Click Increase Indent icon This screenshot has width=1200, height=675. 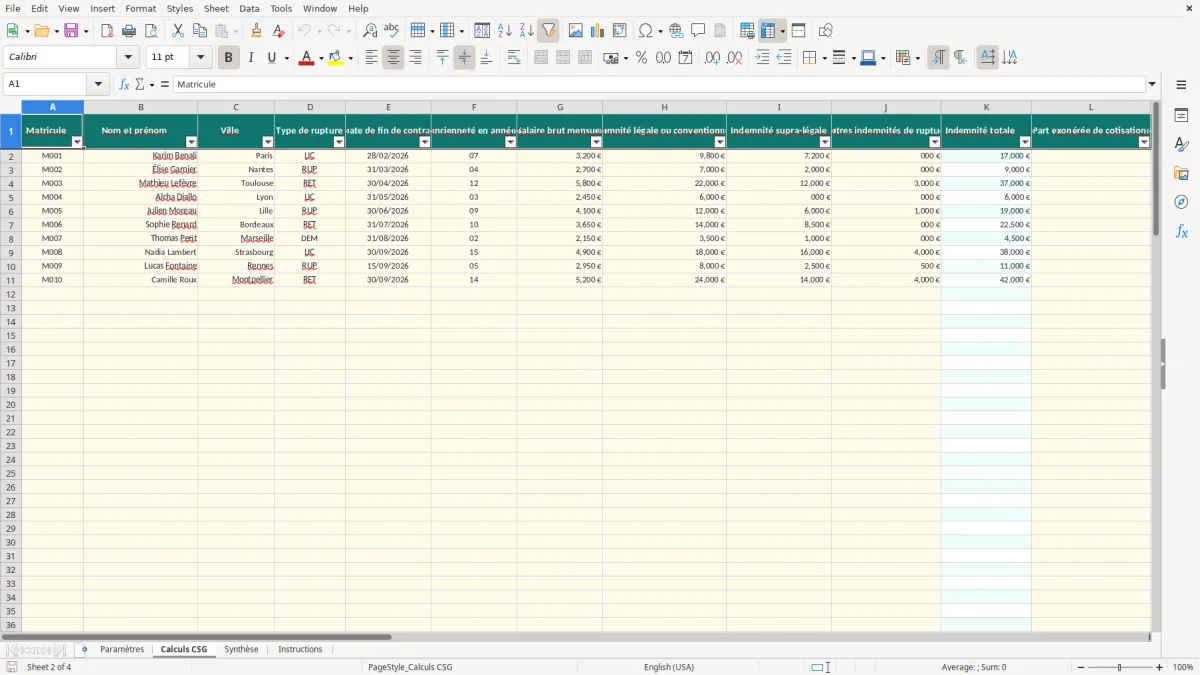[763, 58]
